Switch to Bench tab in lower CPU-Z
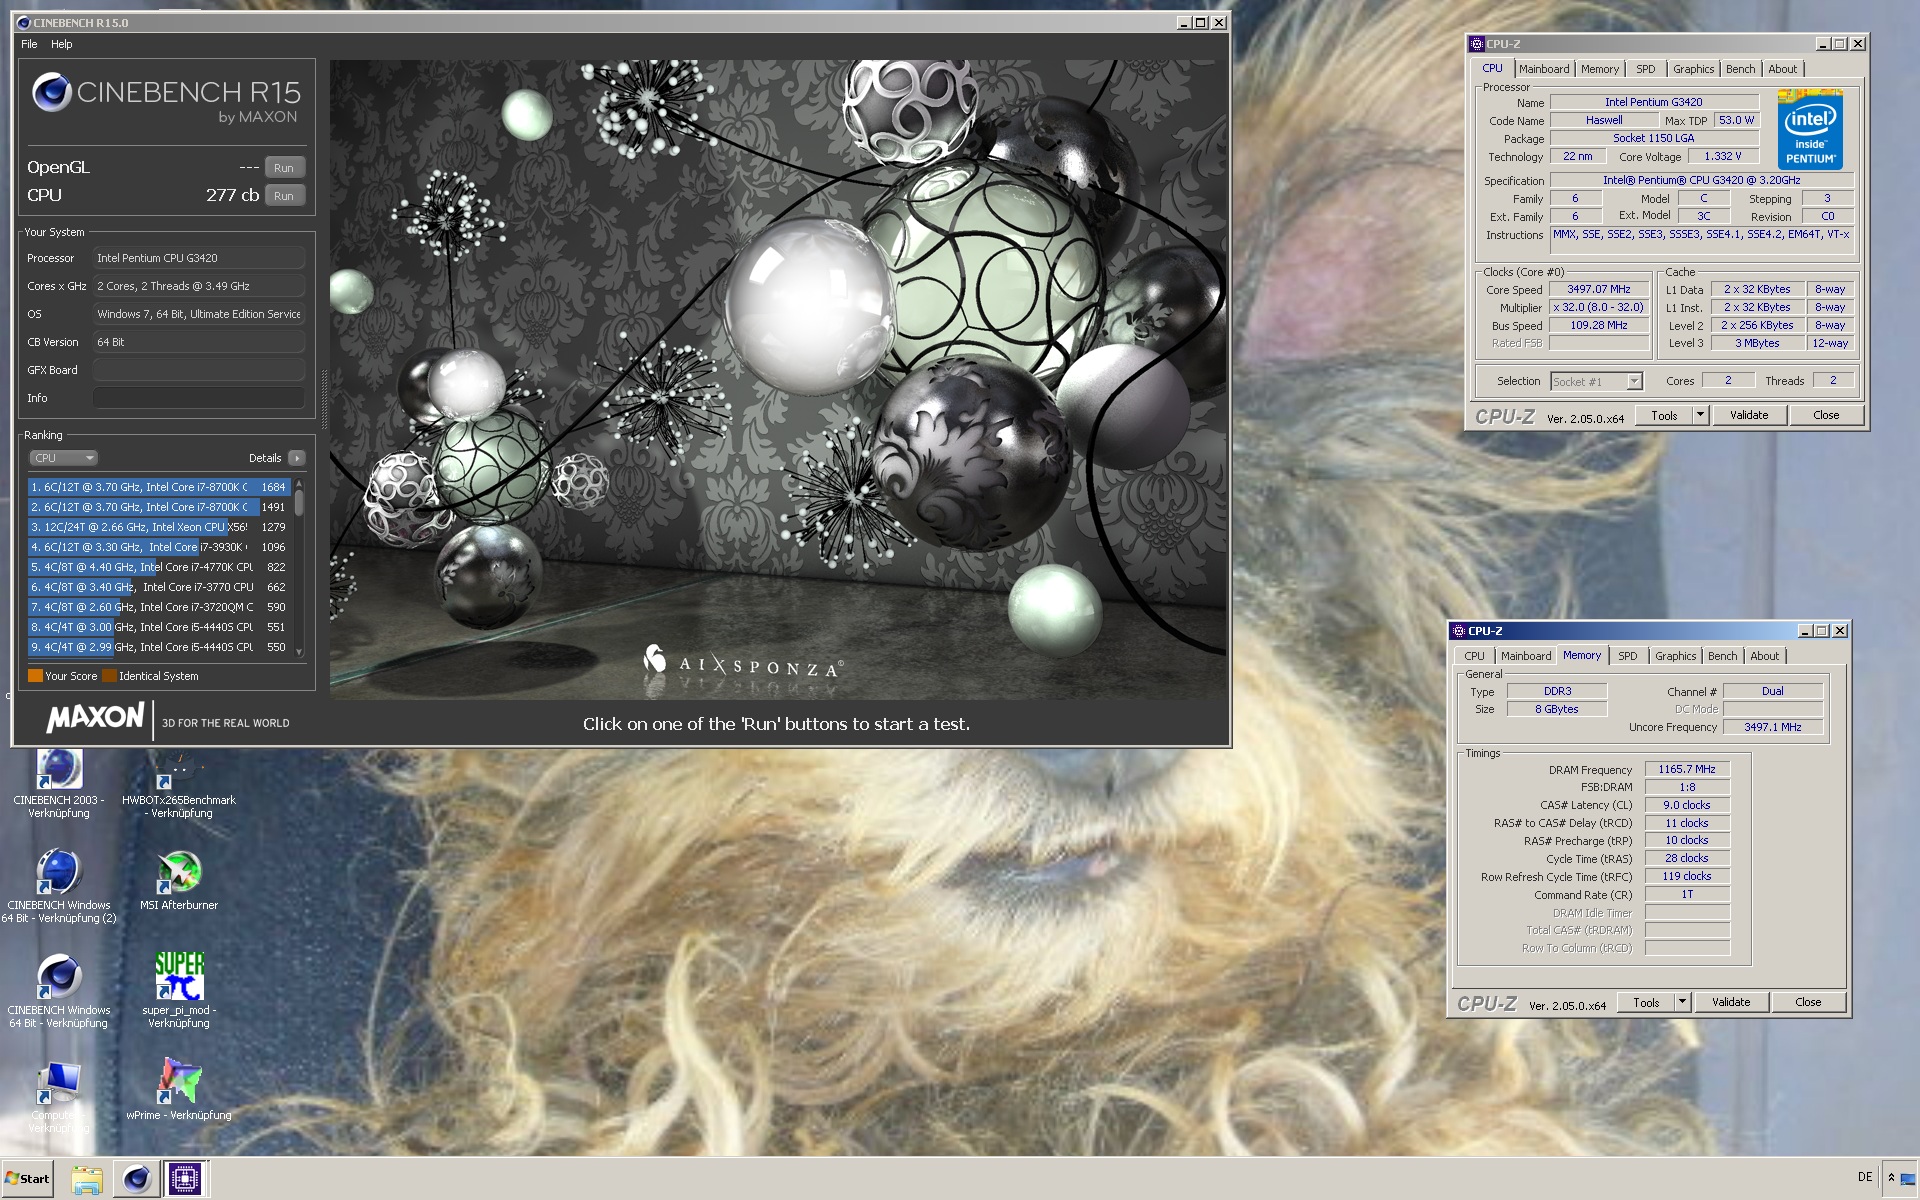The width and height of the screenshot is (1920, 1200). [1722, 656]
